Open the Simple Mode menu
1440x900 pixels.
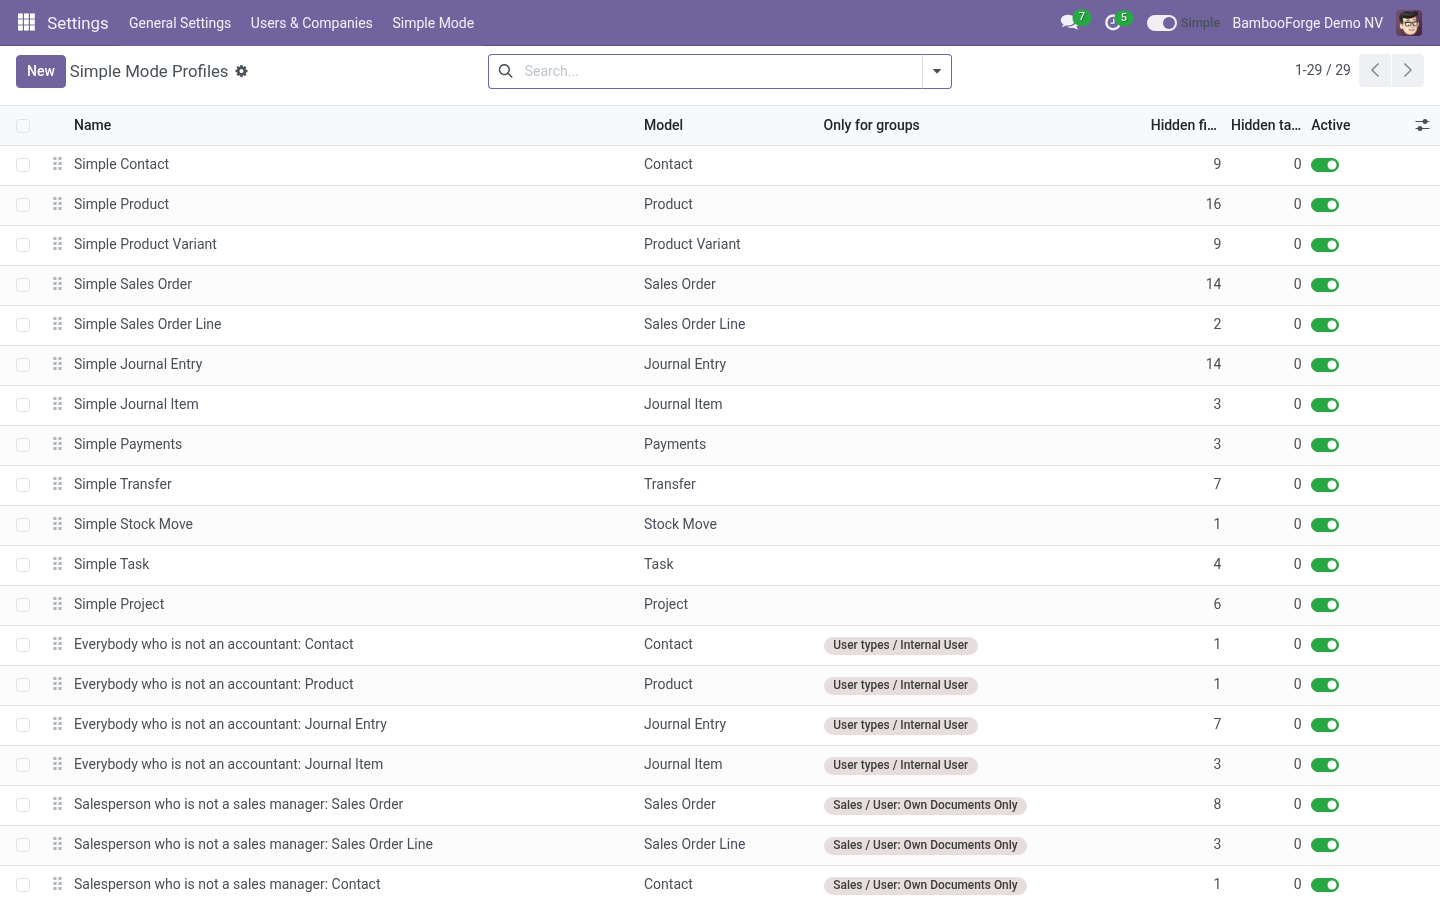(x=433, y=23)
